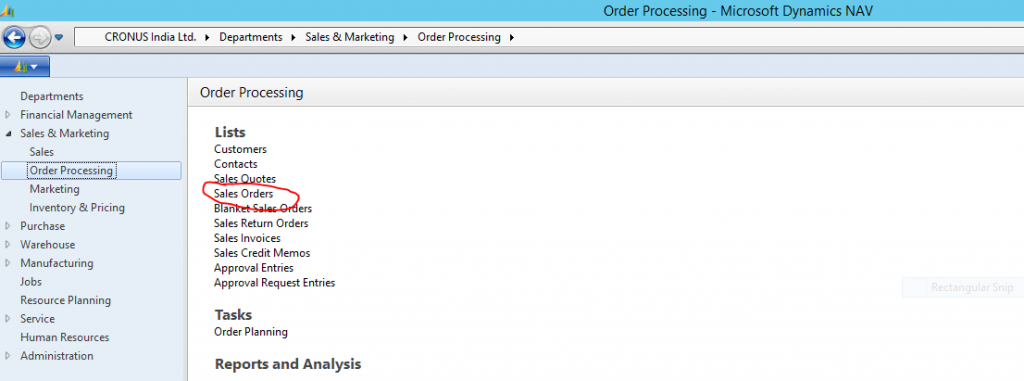Click Order Processing in the breadcrumb path
The image size is (1024, 381).
coord(459,37)
